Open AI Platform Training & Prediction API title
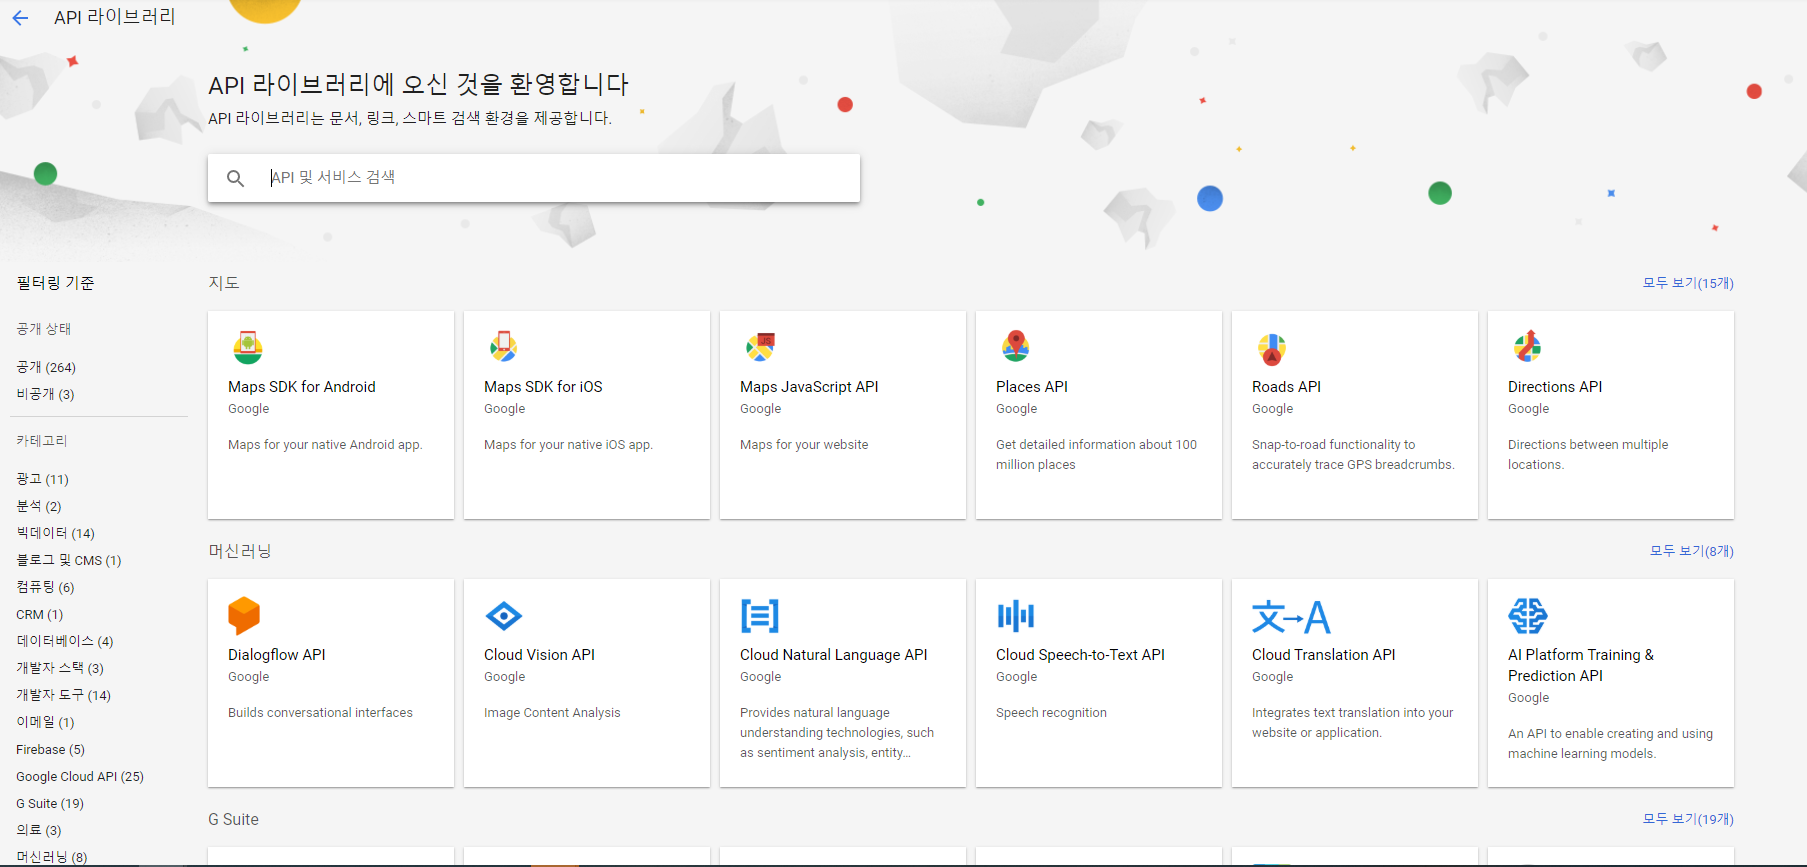The image size is (1807, 867). click(1581, 665)
